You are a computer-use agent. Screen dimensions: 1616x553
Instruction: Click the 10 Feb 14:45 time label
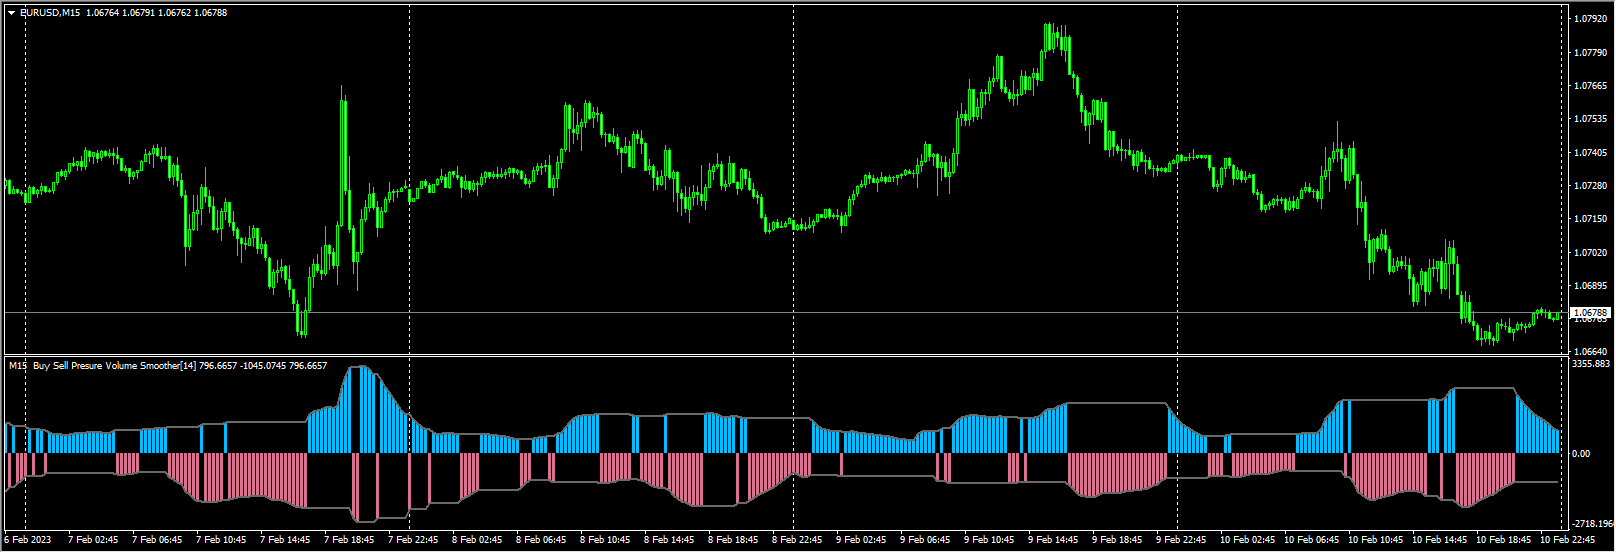coord(1439,540)
